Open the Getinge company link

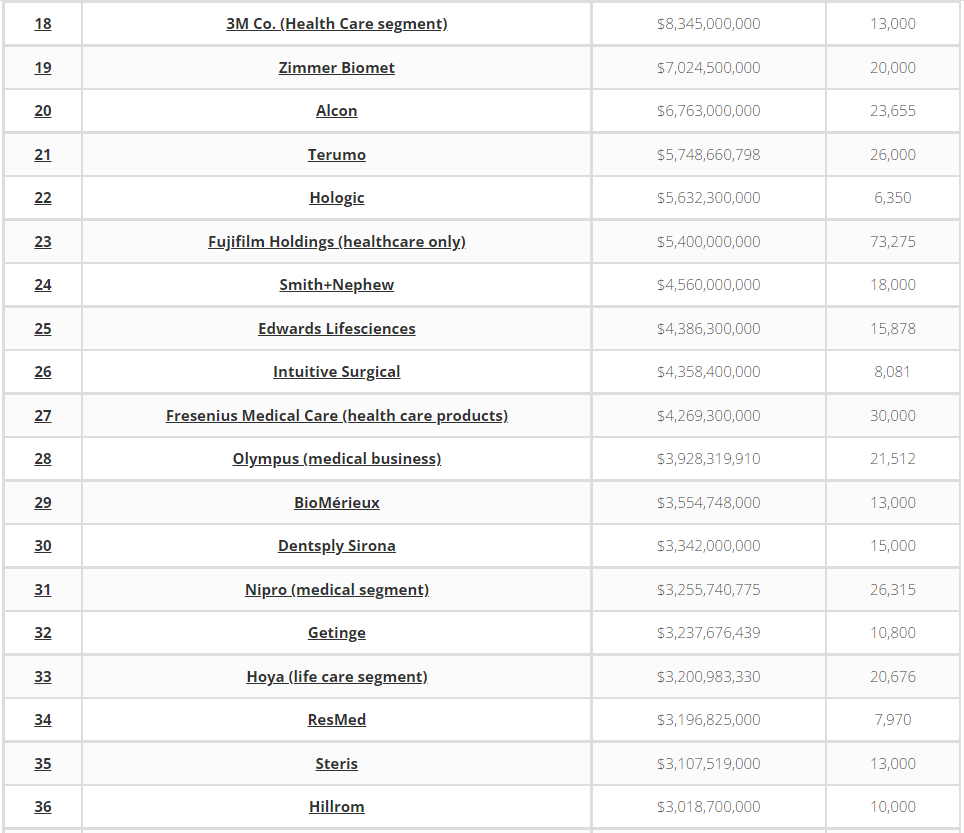click(x=336, y=633)
